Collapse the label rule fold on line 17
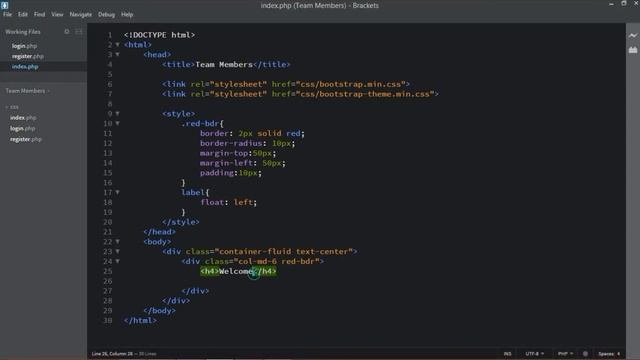The image size is (640, 360). tap(118, 192)
